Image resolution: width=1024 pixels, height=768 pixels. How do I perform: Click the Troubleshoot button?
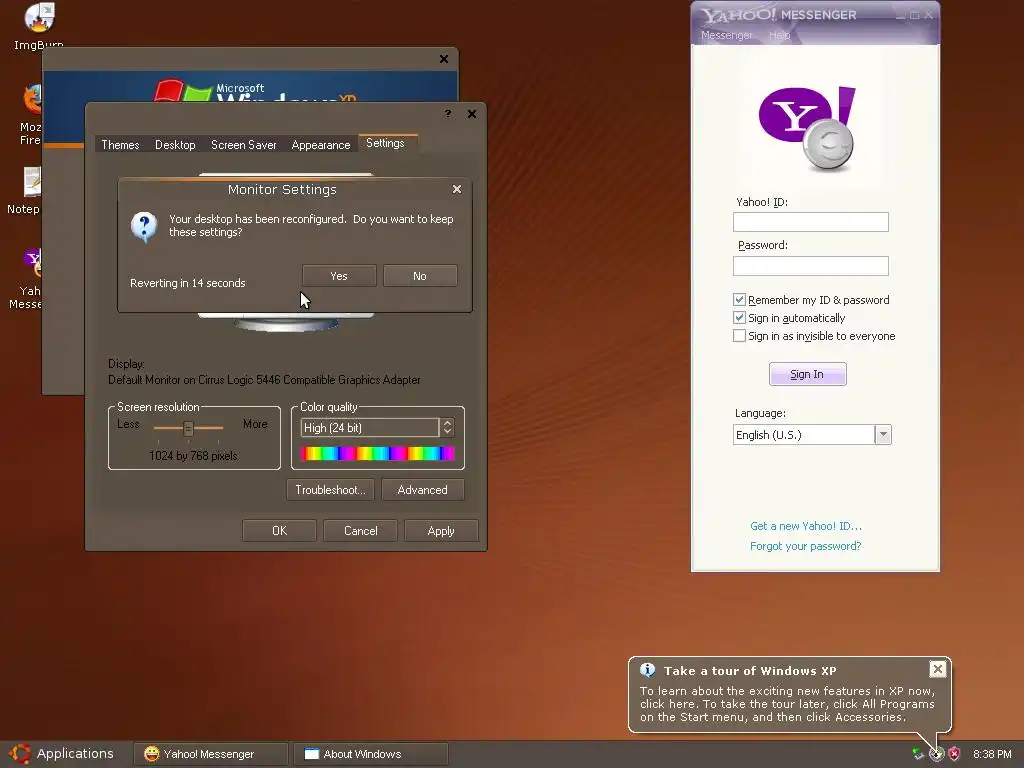(330, 490)
